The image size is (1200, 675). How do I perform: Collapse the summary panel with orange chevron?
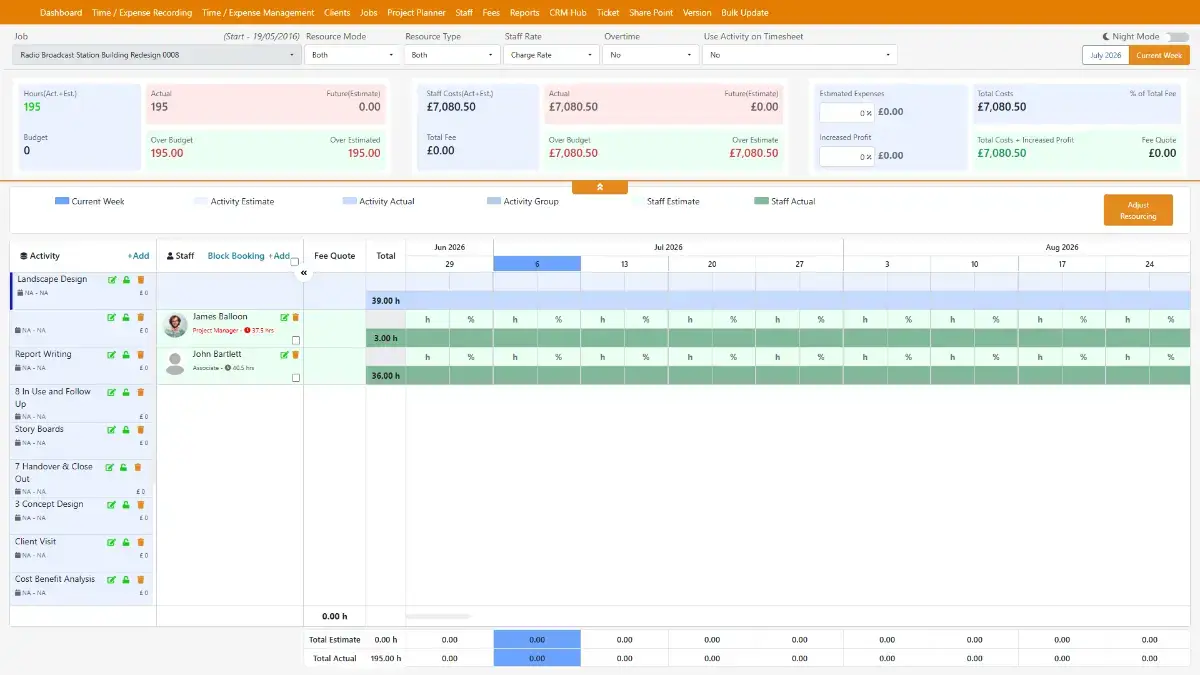click(x=599, y=187)
